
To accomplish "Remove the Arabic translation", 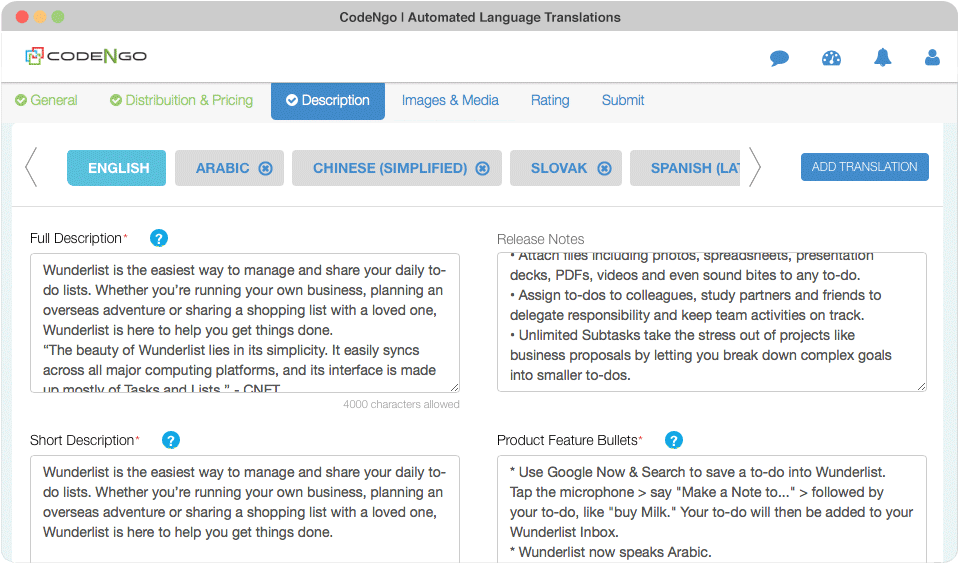I will (265, 168).
